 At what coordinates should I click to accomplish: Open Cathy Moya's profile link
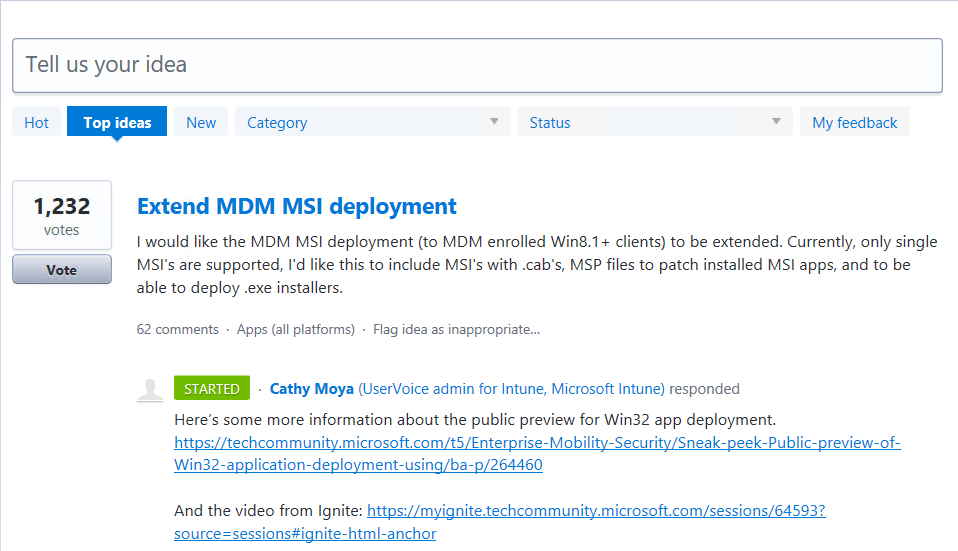point(312,389)
